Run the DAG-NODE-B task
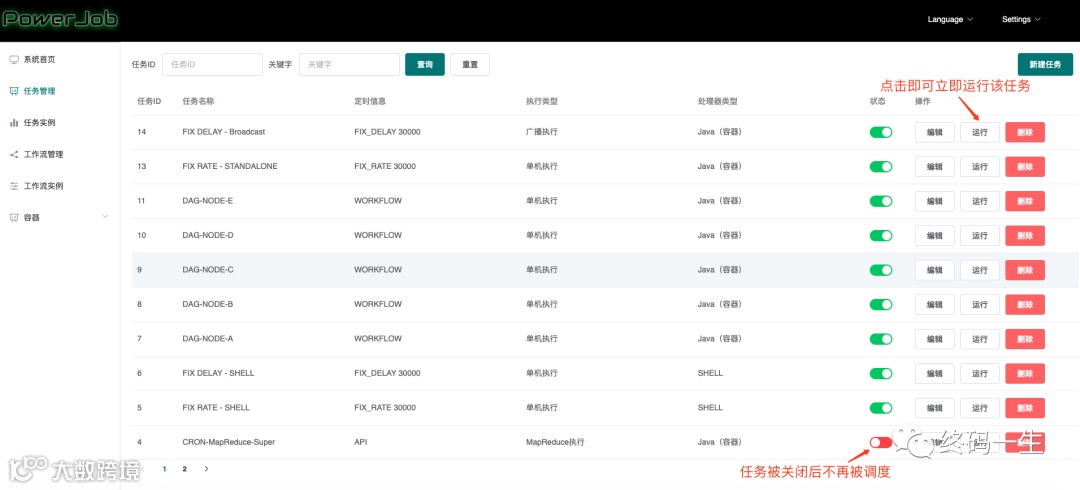This screenshot has width=1080, height=490. click(979, 305)
